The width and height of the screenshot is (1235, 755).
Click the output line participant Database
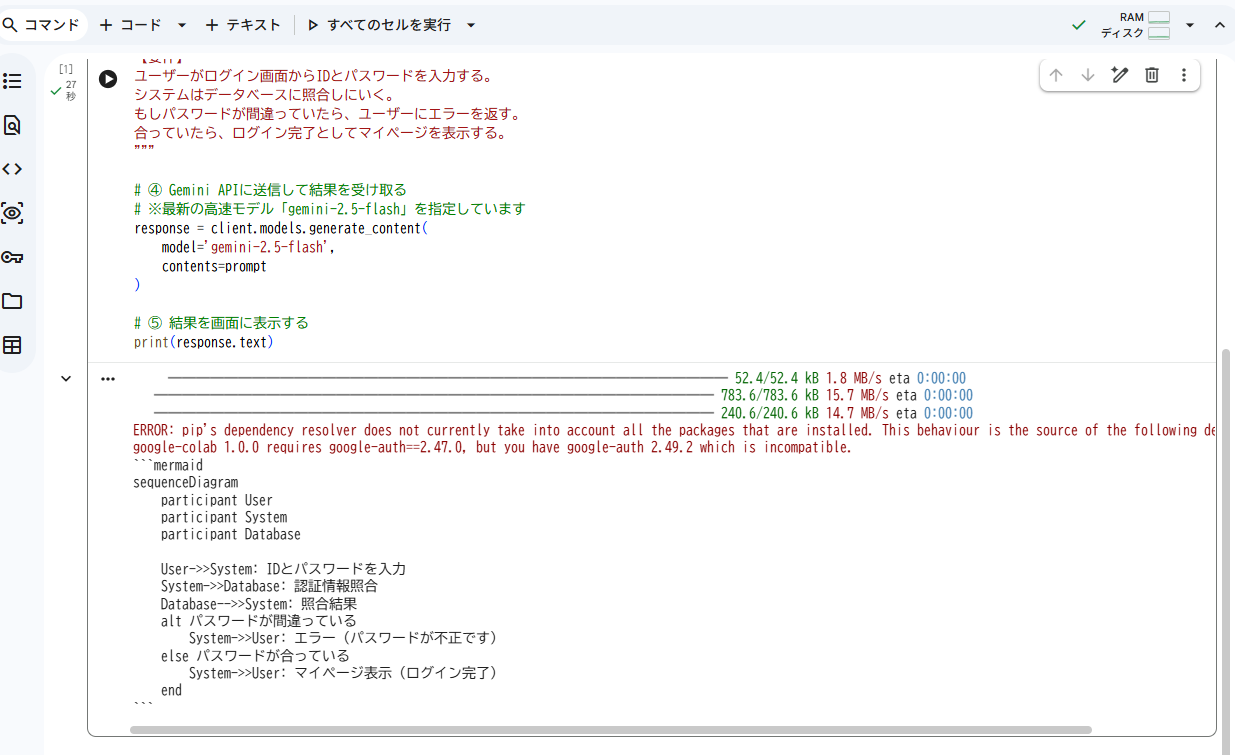pyautogui.click(x=230, y=534)
